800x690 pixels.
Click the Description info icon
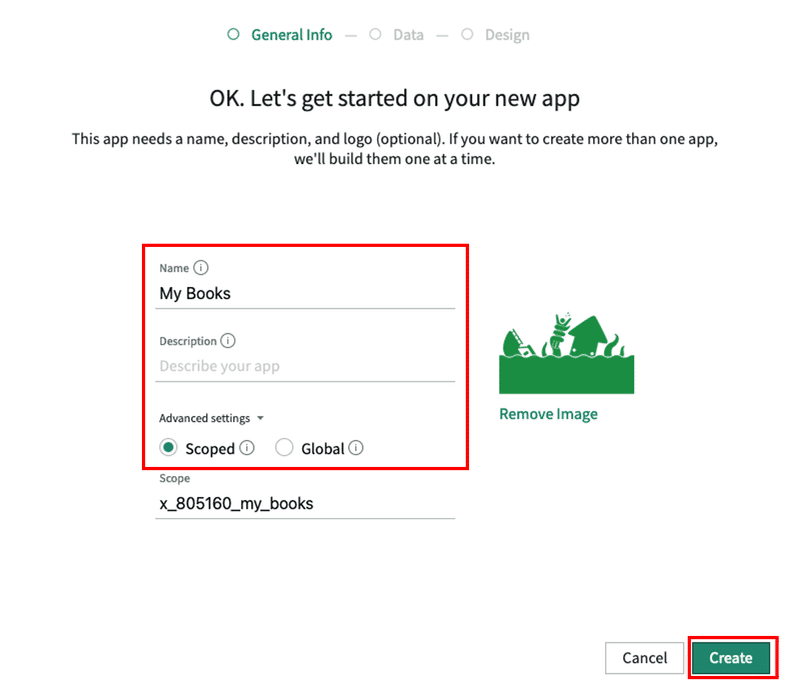click(228, 340)
